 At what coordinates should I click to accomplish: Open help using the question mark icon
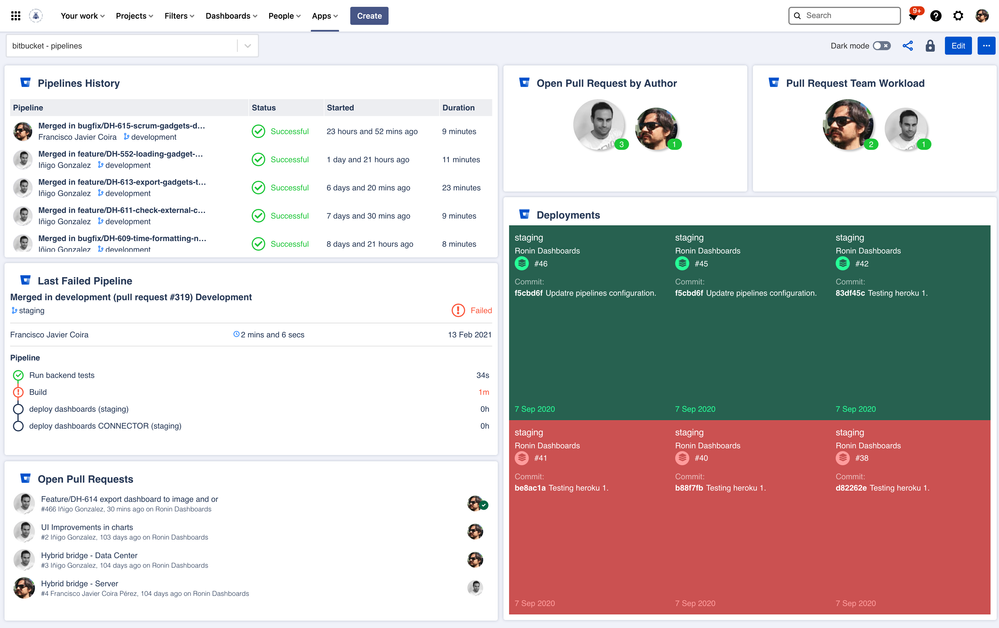click(937, 15)
